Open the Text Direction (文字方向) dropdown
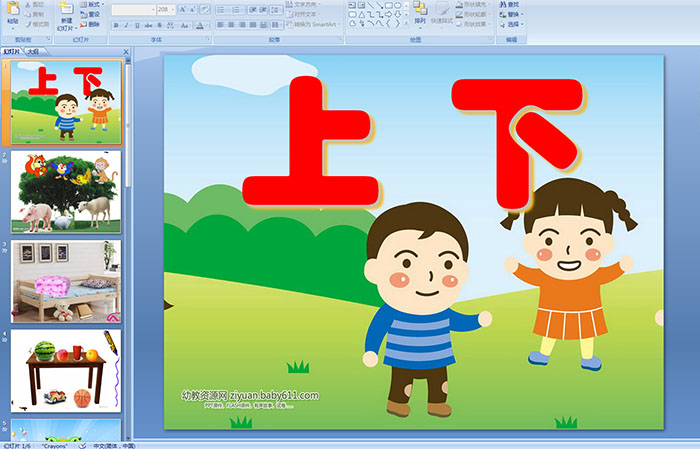Image resolution: width=700 pixels, height=449 pixels. click(303, 4)
